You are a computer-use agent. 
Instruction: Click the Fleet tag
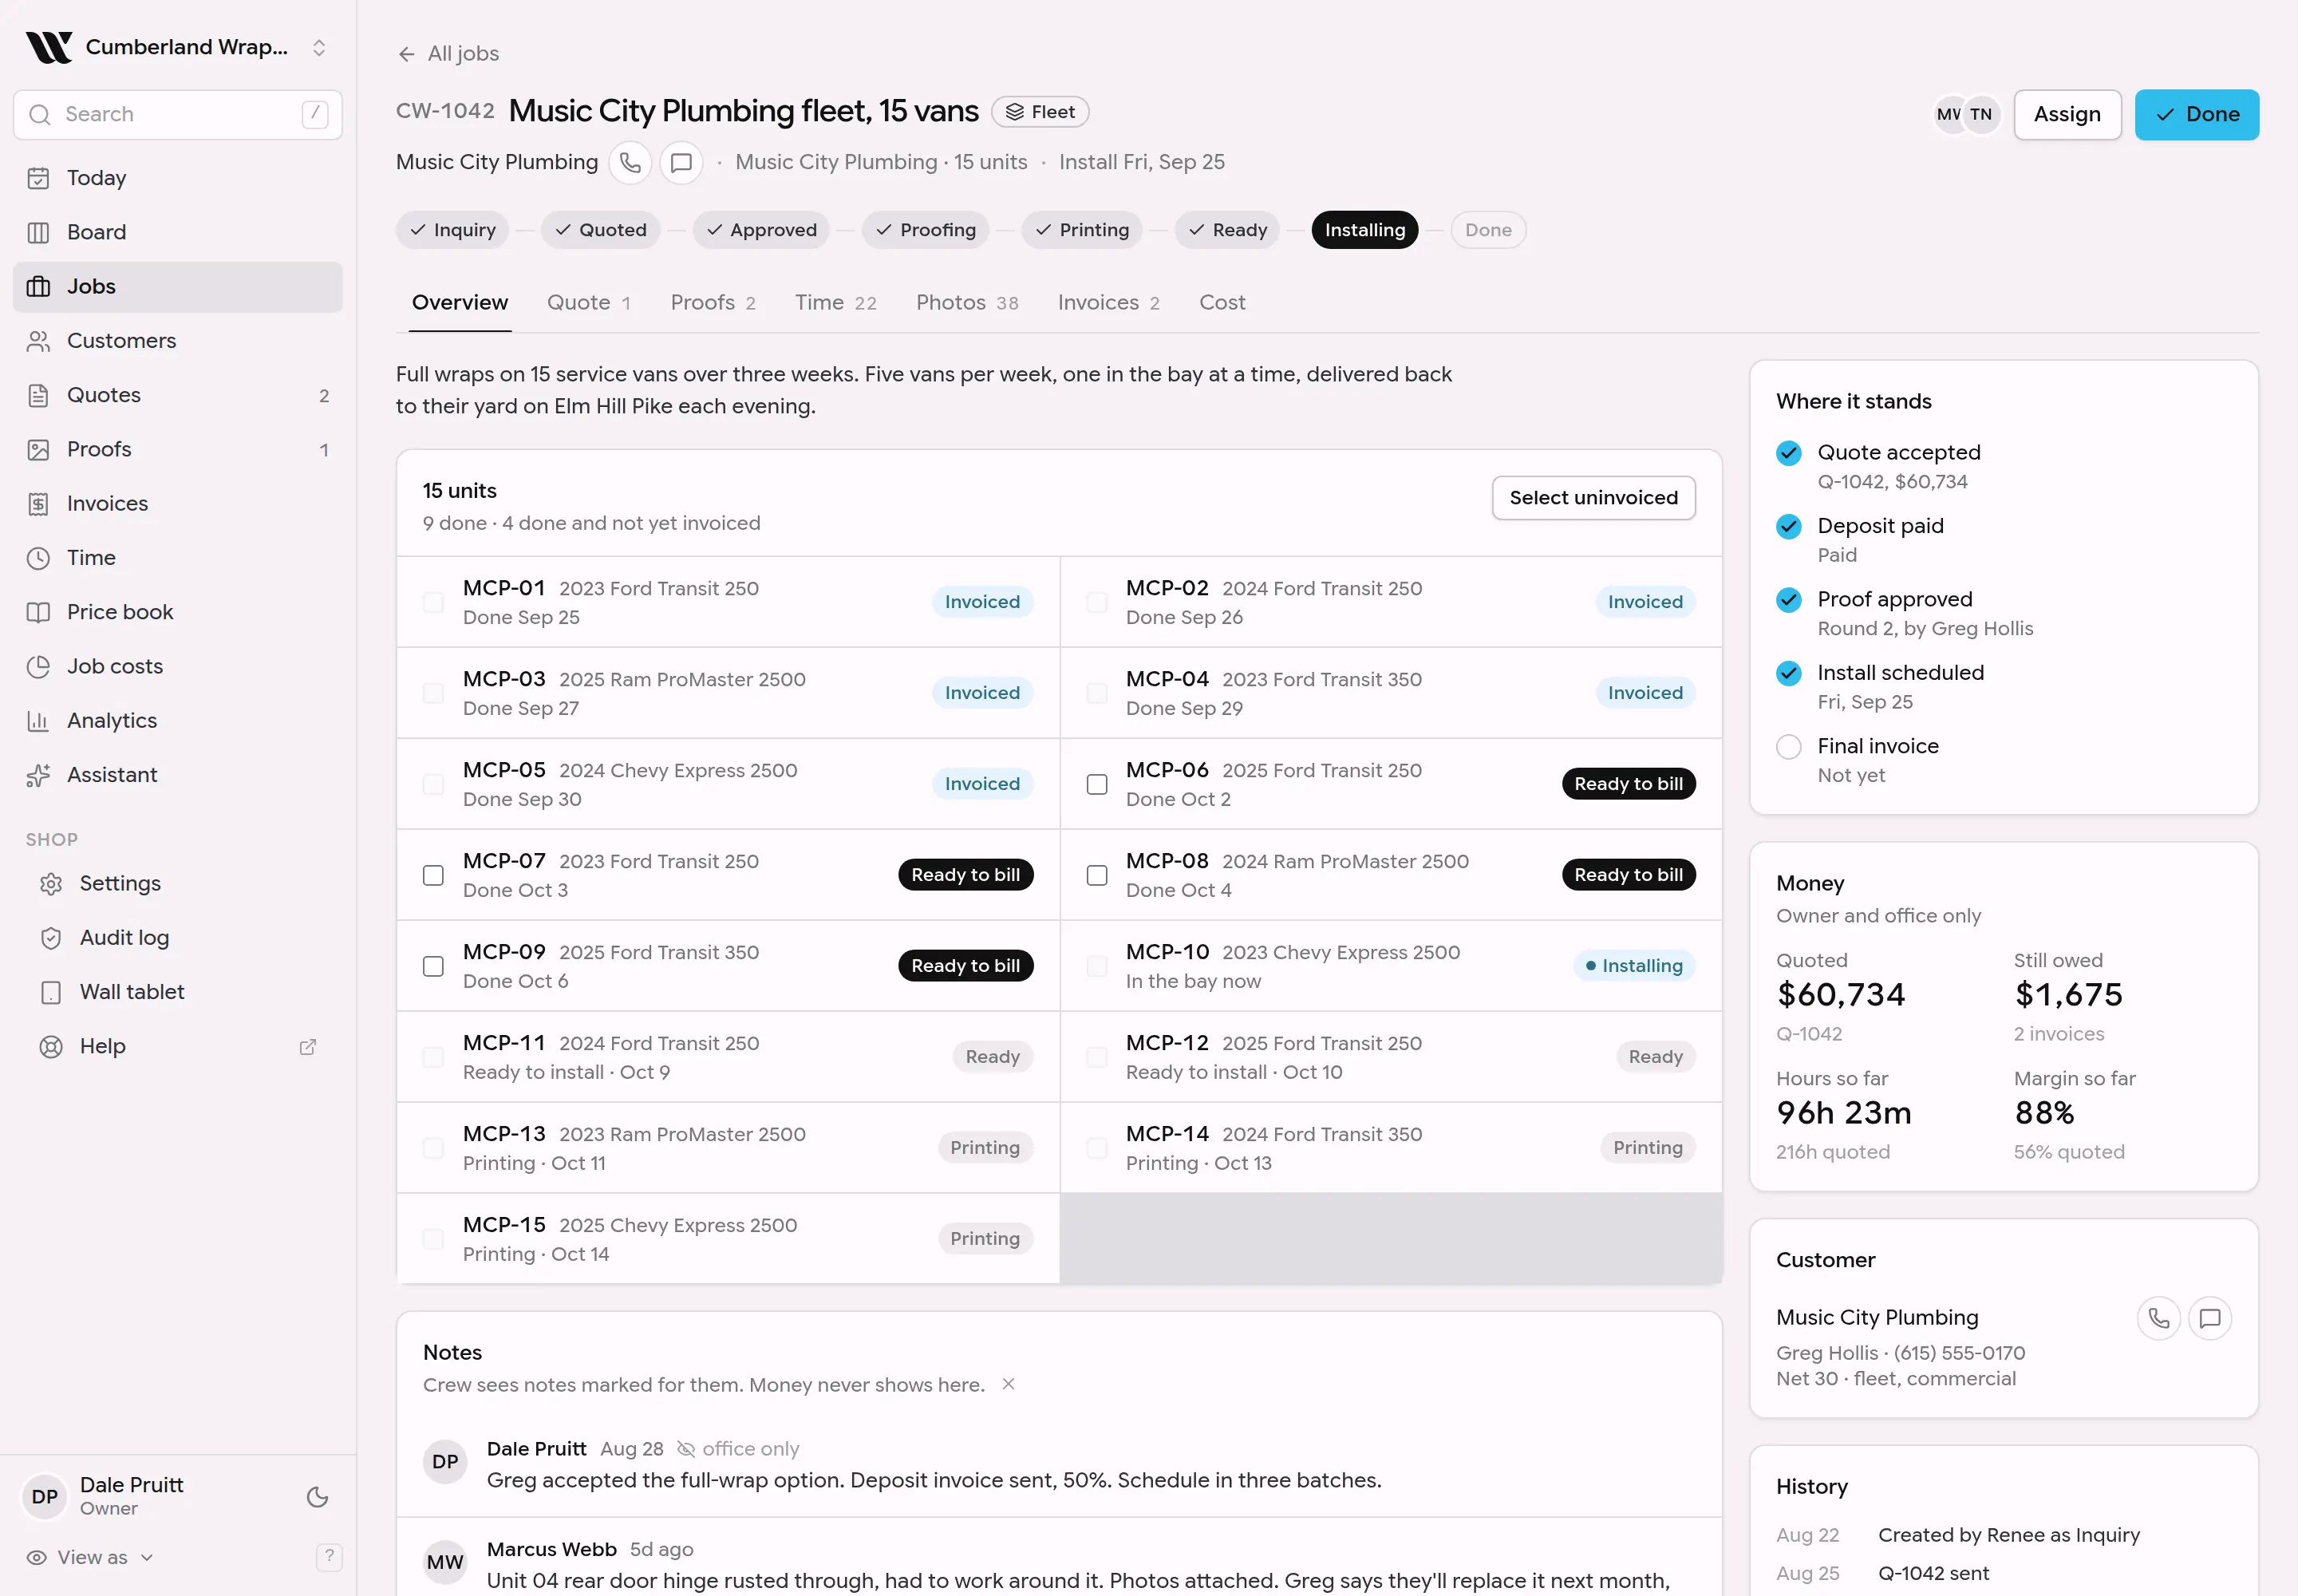point(1040,112)
